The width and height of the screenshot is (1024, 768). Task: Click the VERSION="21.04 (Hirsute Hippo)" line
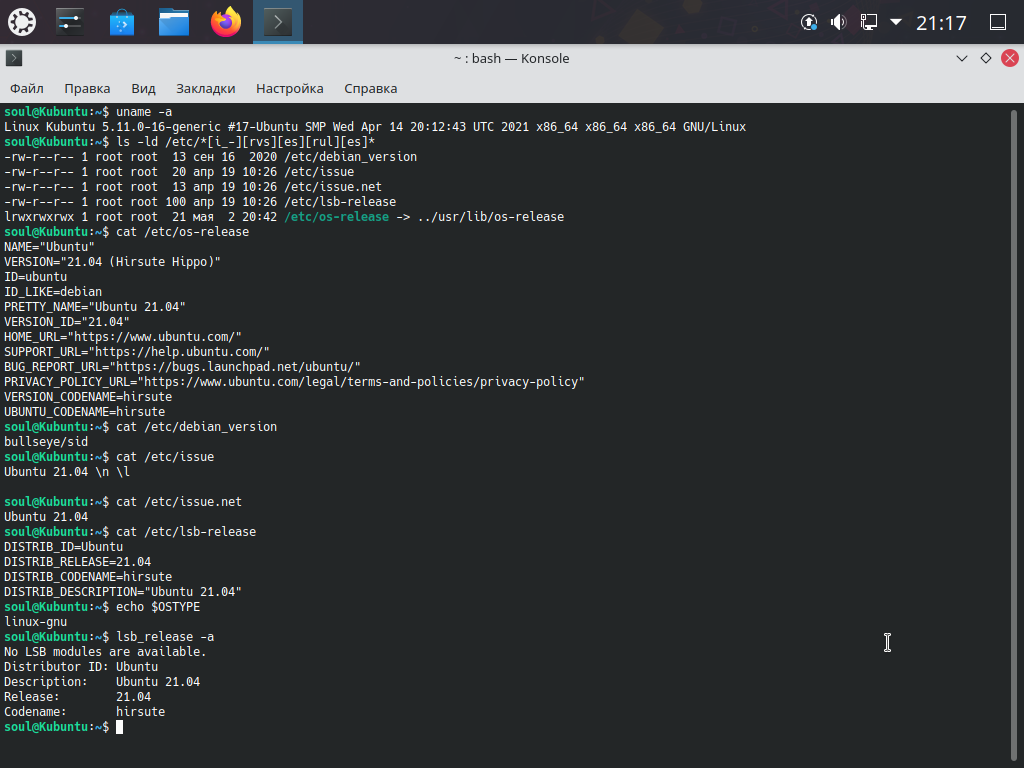pyautogui.click(x=112, y=262)
